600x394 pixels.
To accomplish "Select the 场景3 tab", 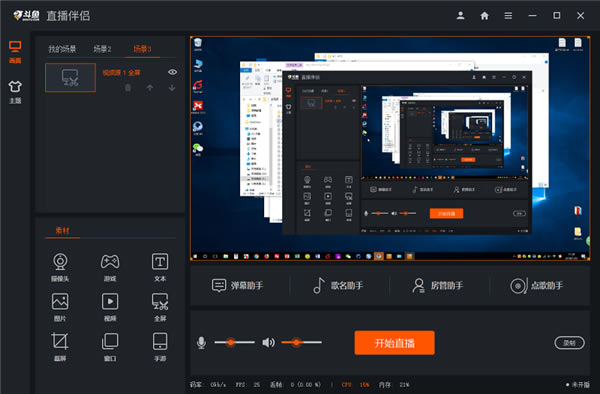I will [142, 49].
